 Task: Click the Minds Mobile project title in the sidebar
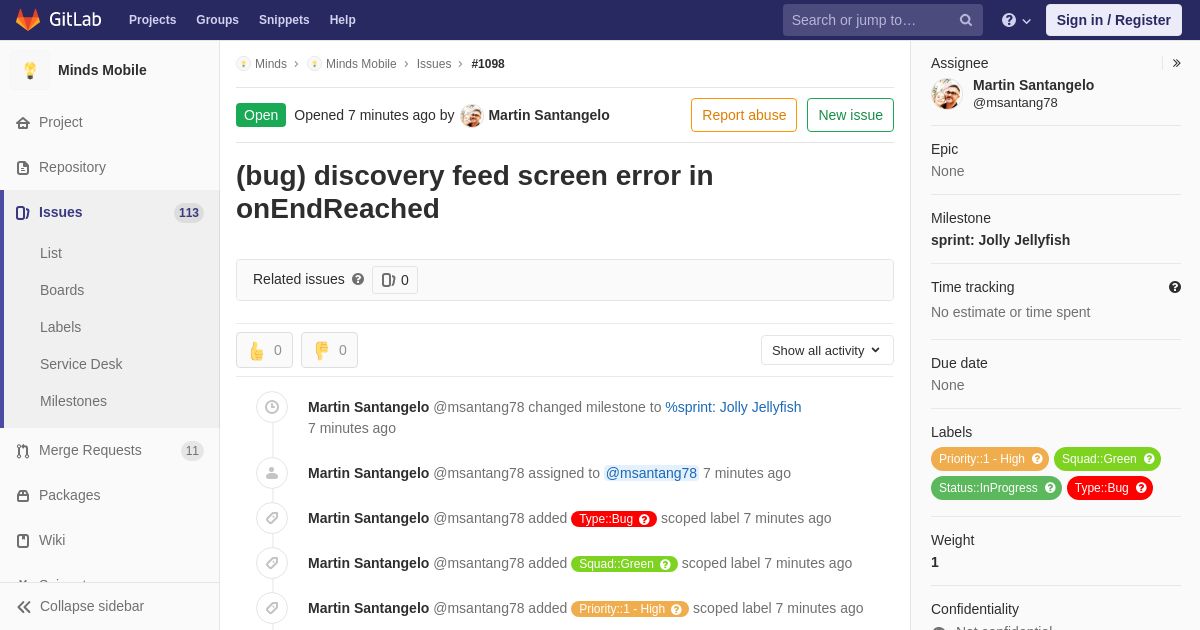coord(102,70)
